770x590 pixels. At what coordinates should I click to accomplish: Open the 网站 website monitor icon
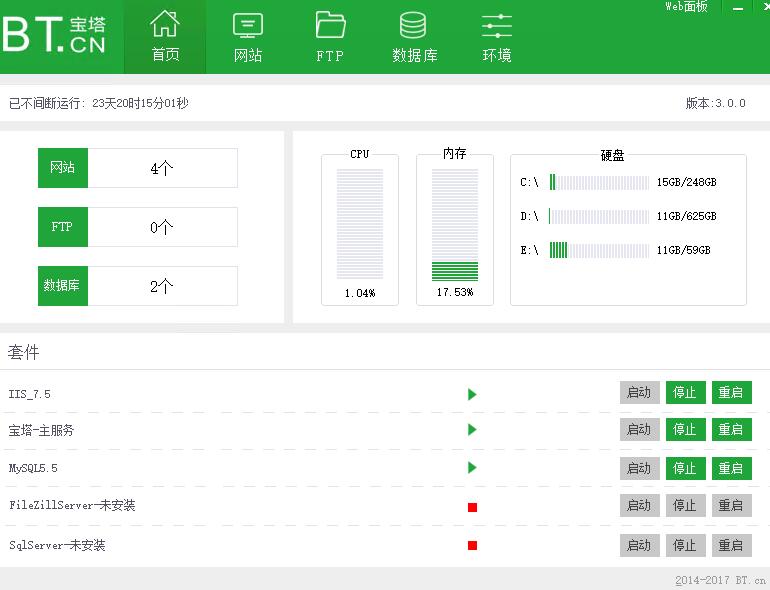248,26
